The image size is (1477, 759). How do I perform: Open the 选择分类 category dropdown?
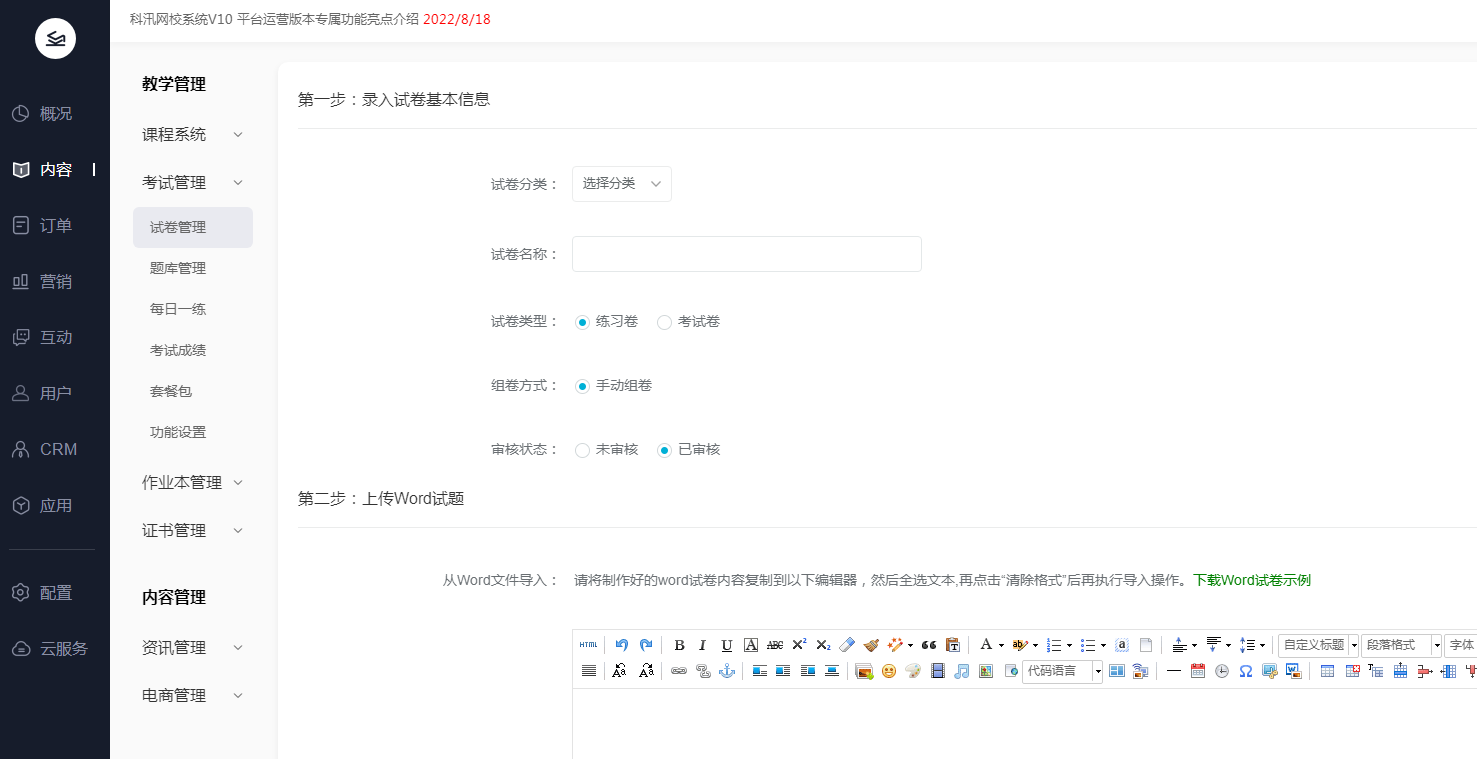(621, 183)
